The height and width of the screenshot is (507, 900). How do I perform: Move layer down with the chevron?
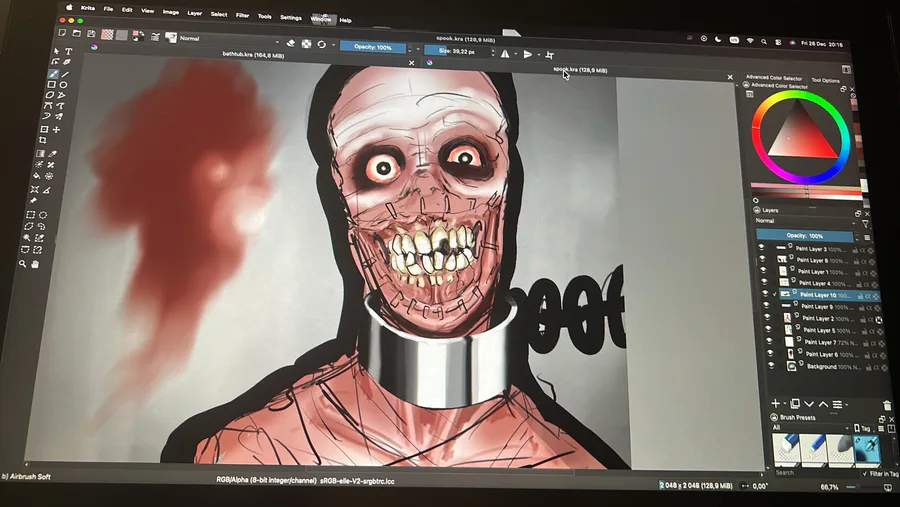(809, 404)
